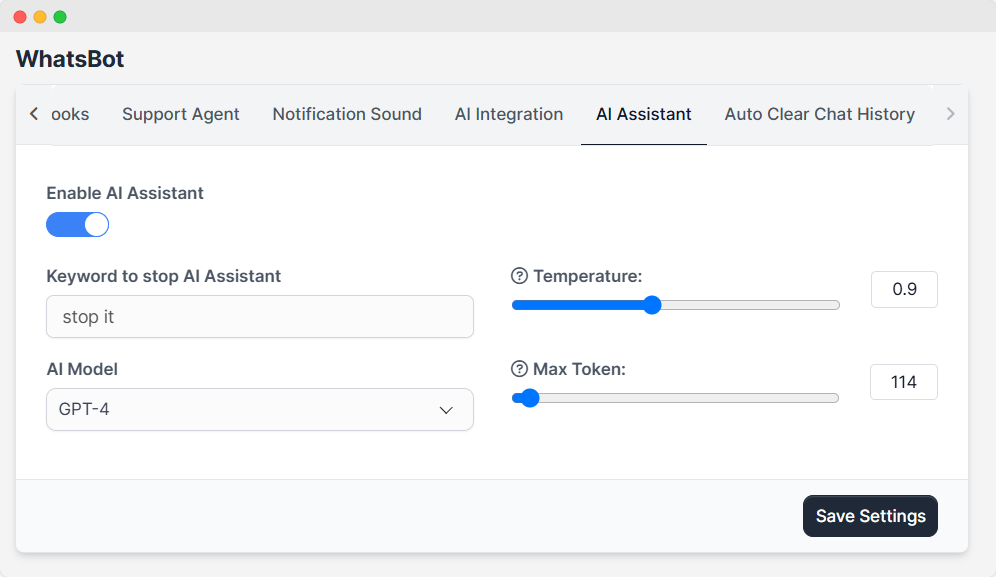The image size is (996, 577).
Task: Go to the AI Integration tab
Action: pyautogui.click(x=508, y=114)
